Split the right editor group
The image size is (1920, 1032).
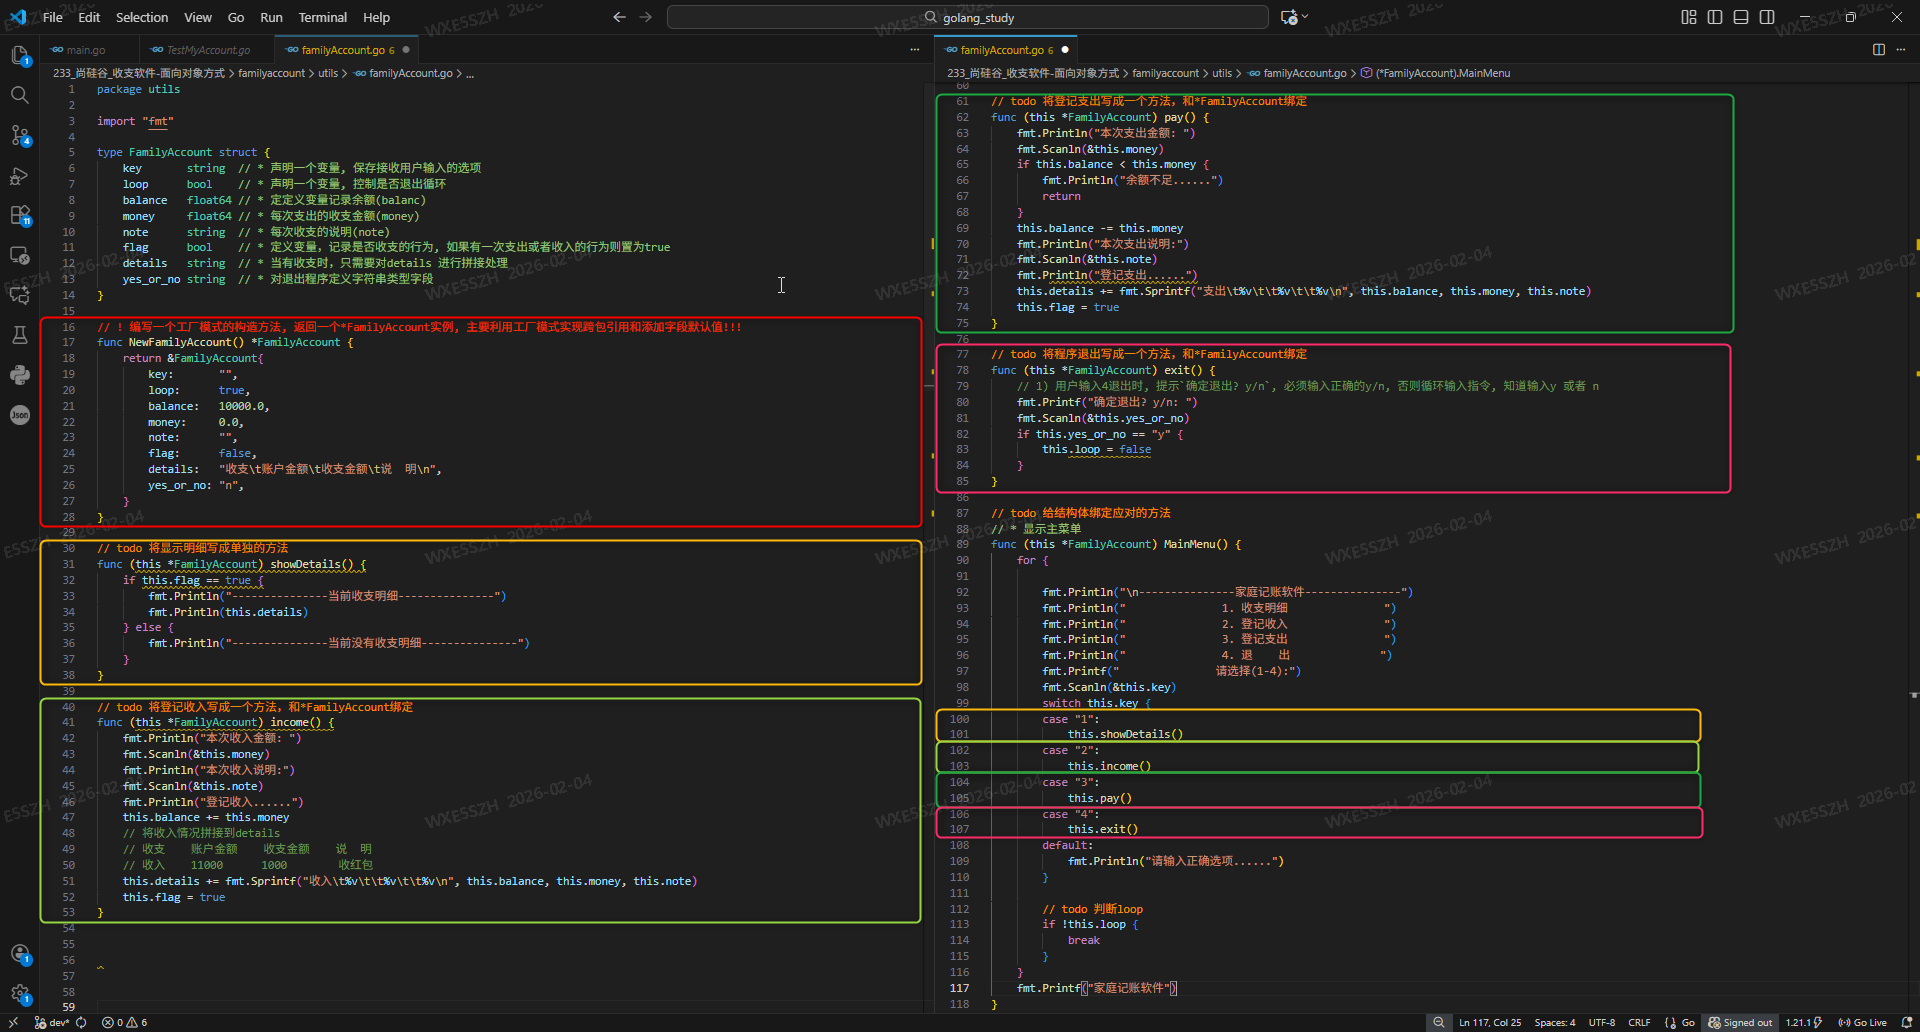coord(1878,50)
